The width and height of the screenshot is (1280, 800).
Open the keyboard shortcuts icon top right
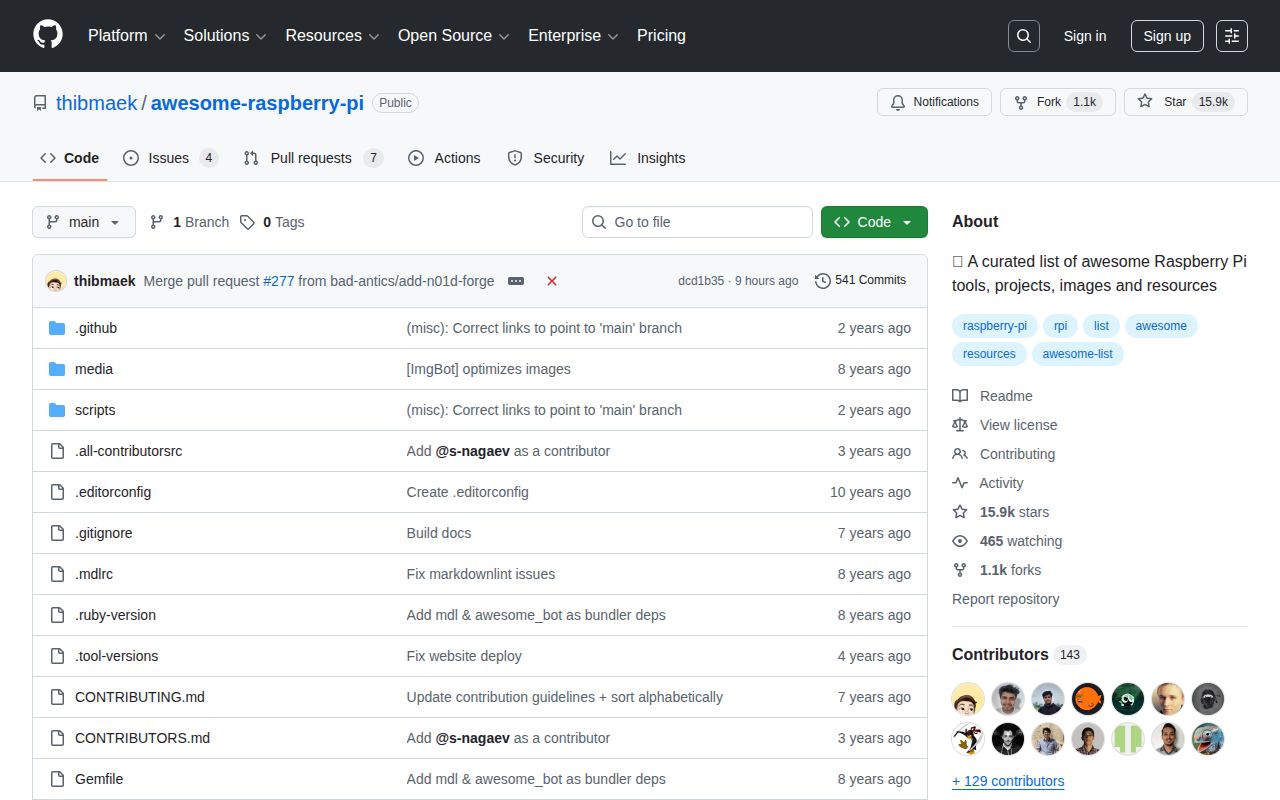click(x=1231, y=36)
